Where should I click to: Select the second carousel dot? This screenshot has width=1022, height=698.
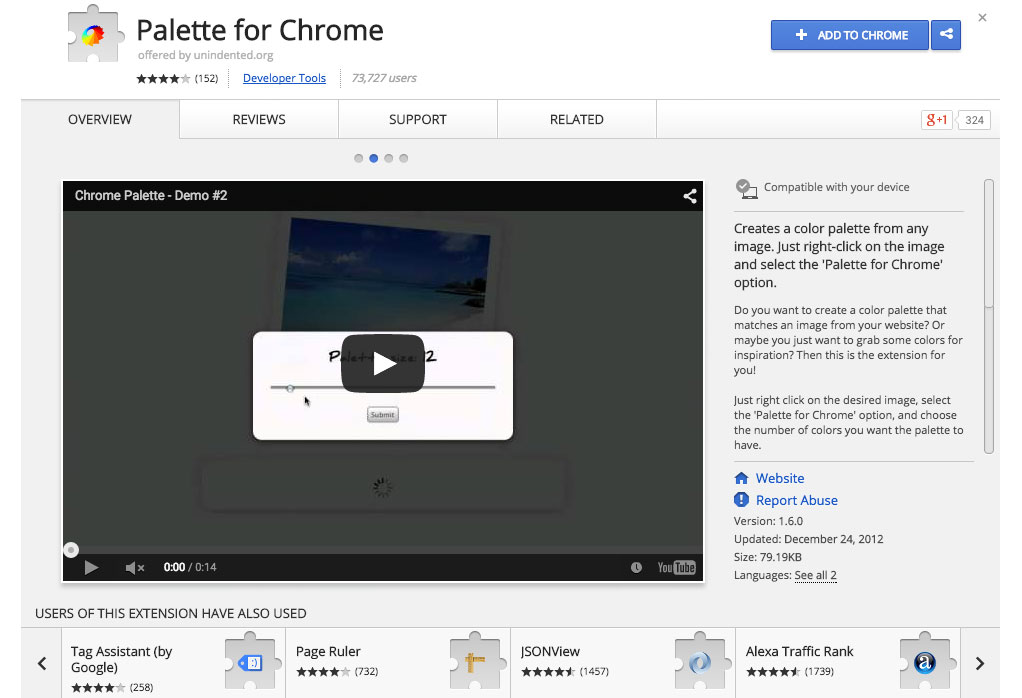[x=374, y=158]
